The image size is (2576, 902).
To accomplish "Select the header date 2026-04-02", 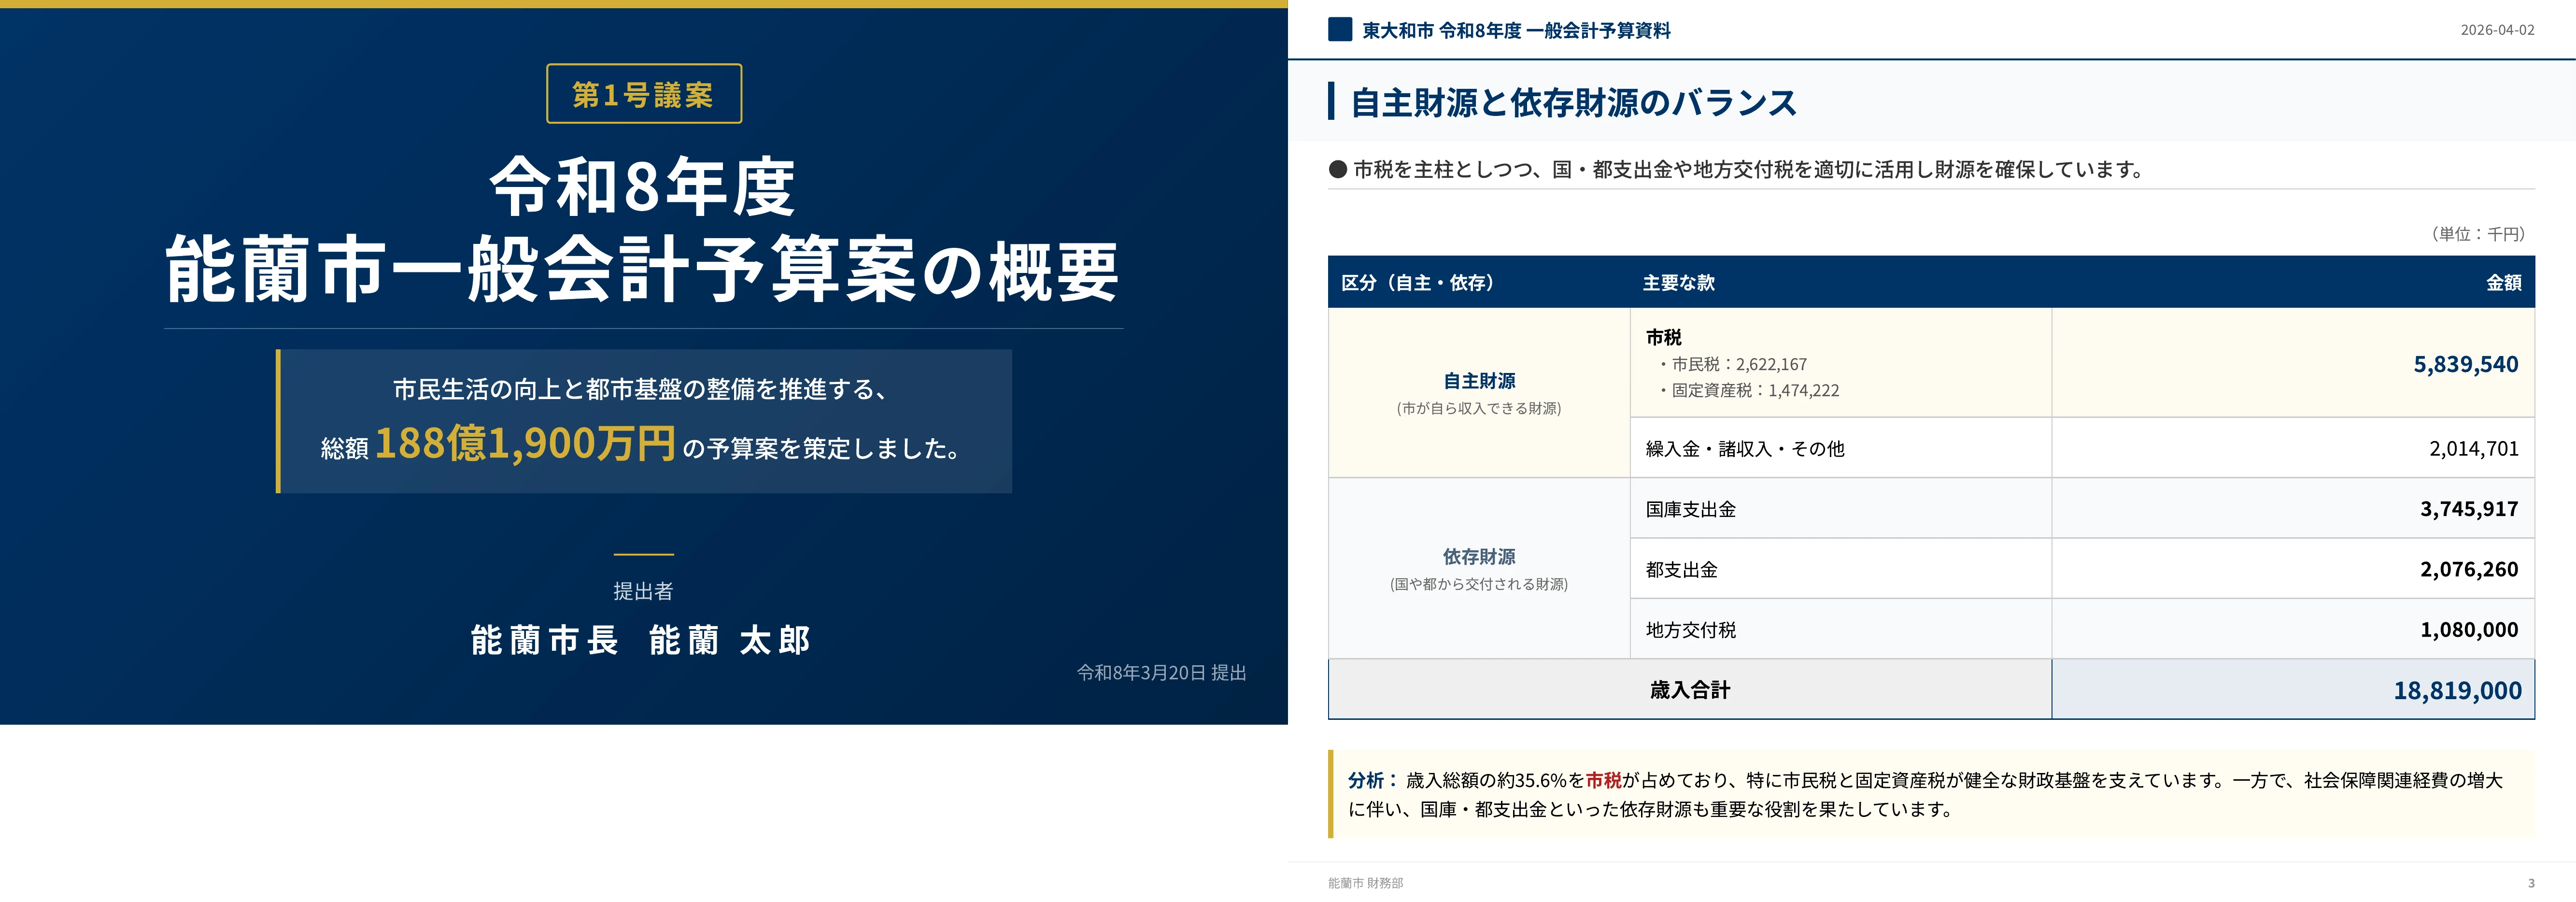I will tap(2497, 30).
